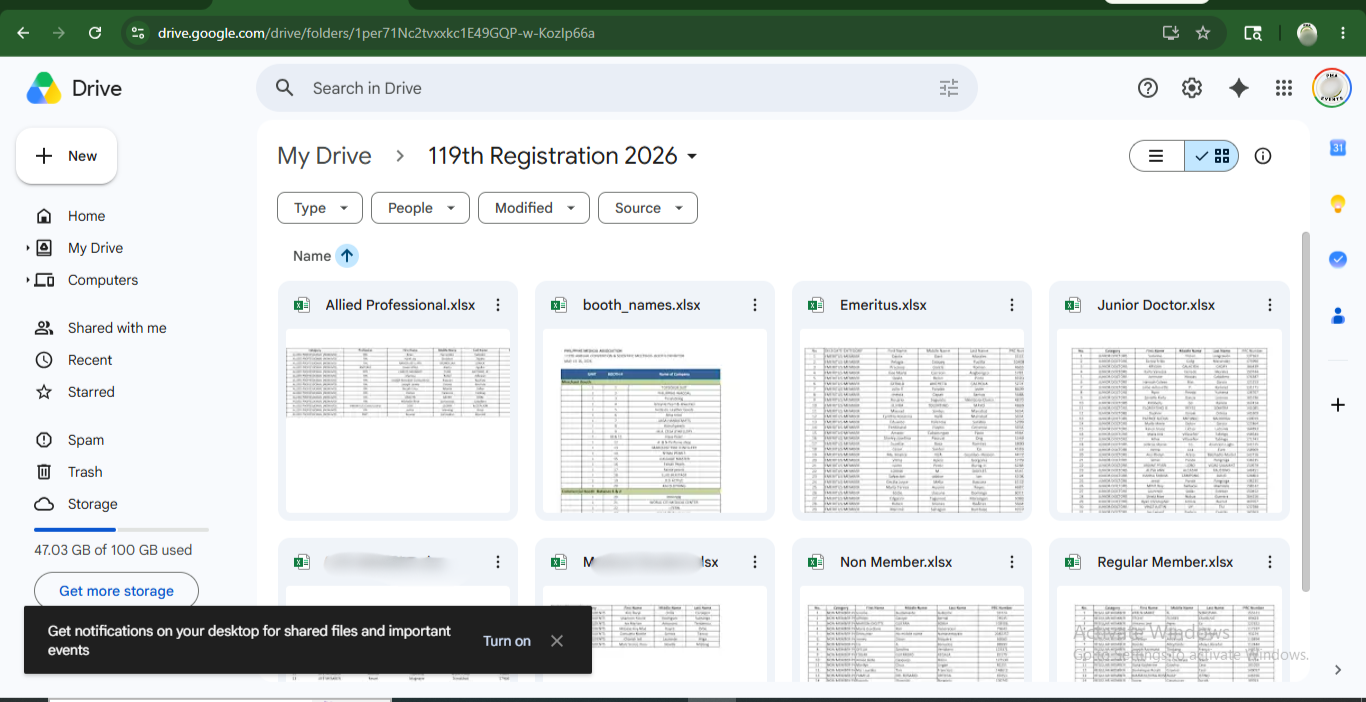Open Google Keep lightbulb side panel
The height and width of the screenshot is (702, 1366).
(1338, 204)
